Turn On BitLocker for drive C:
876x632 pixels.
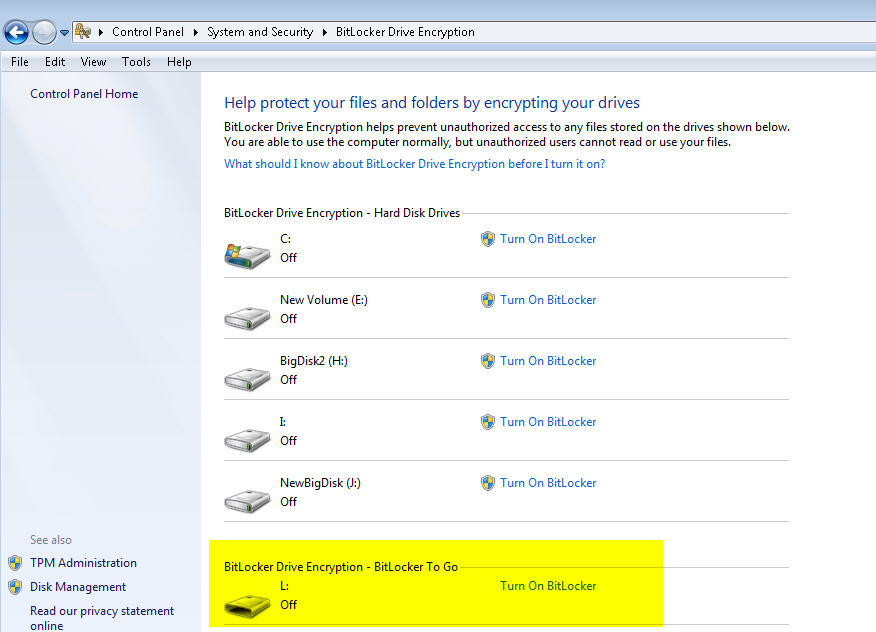pos(548,239)
